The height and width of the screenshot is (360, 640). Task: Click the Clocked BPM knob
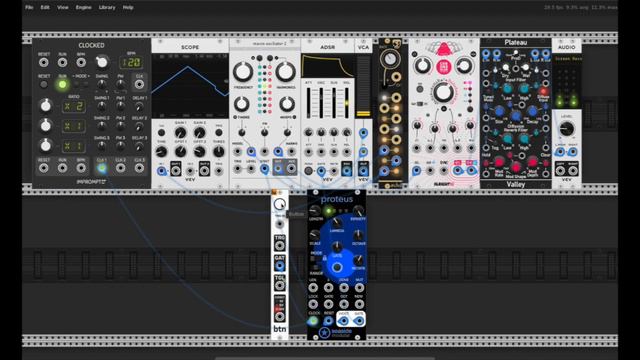coord(102,62)
